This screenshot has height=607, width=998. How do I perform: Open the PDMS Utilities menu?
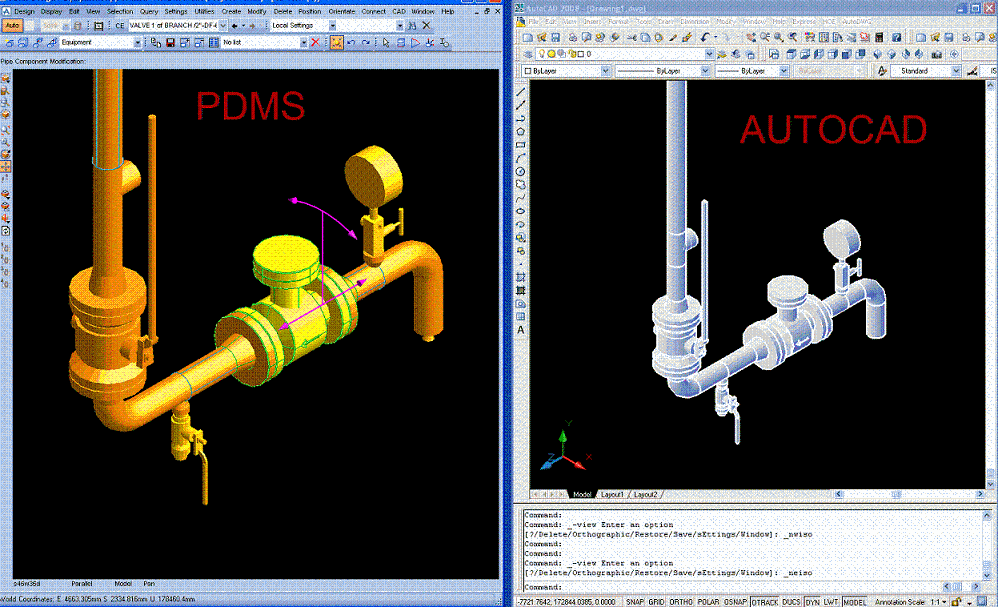click(204, 11)
